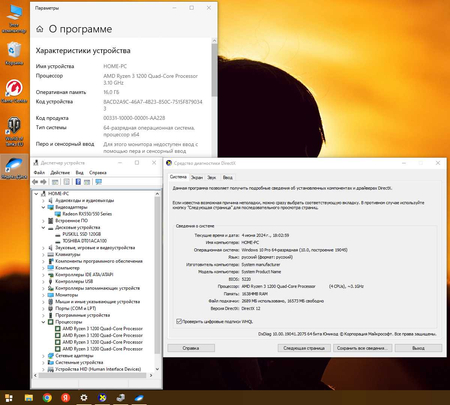Select Radeon RX550/550 Series device

87,214
